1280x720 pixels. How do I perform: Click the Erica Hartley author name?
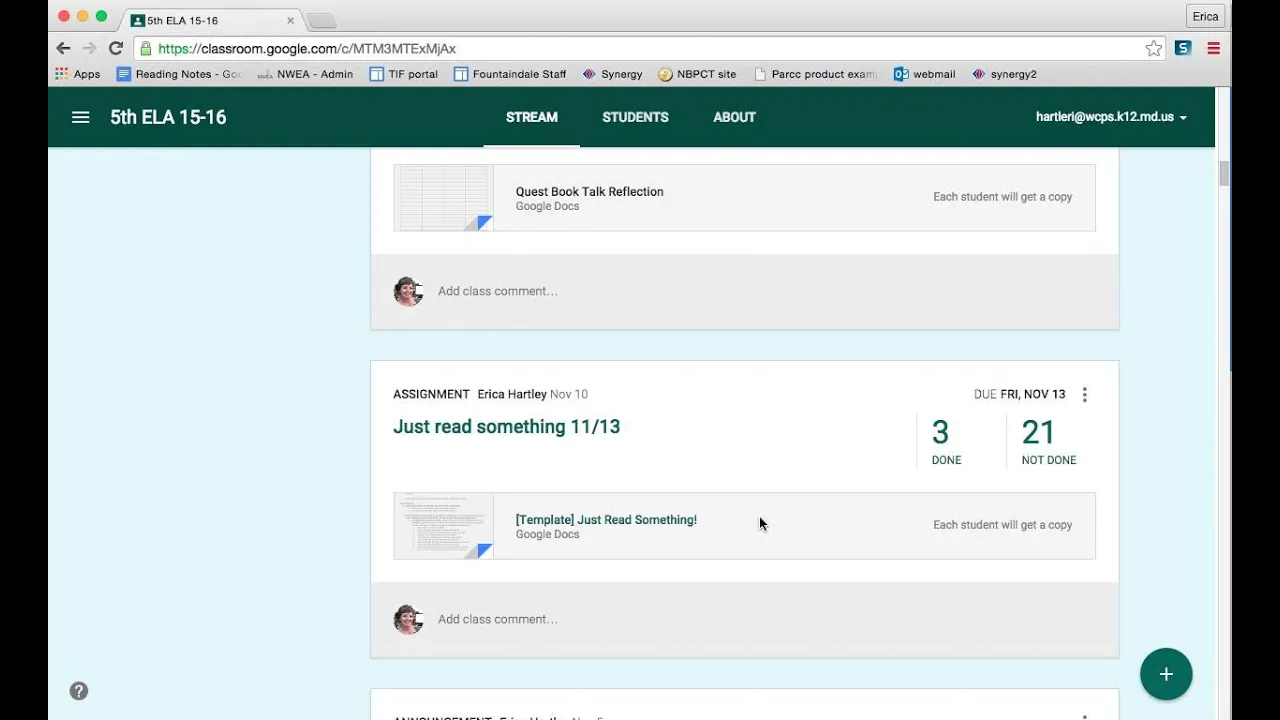click(512, 394)
